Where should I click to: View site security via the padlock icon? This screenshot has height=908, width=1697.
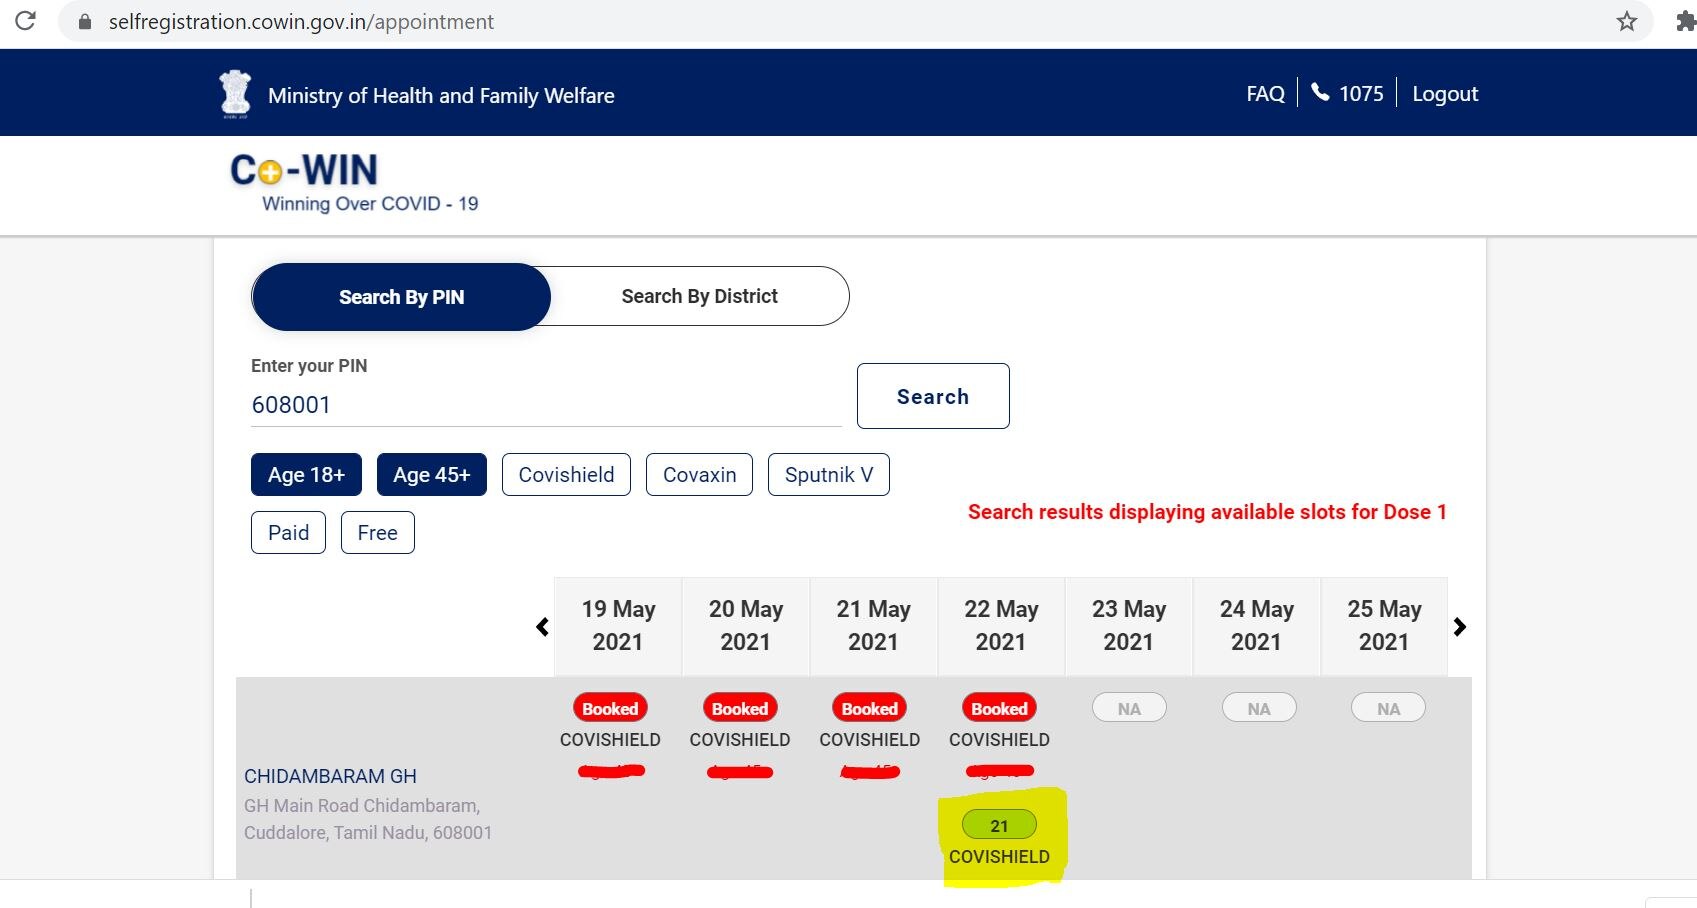(84, 22)
